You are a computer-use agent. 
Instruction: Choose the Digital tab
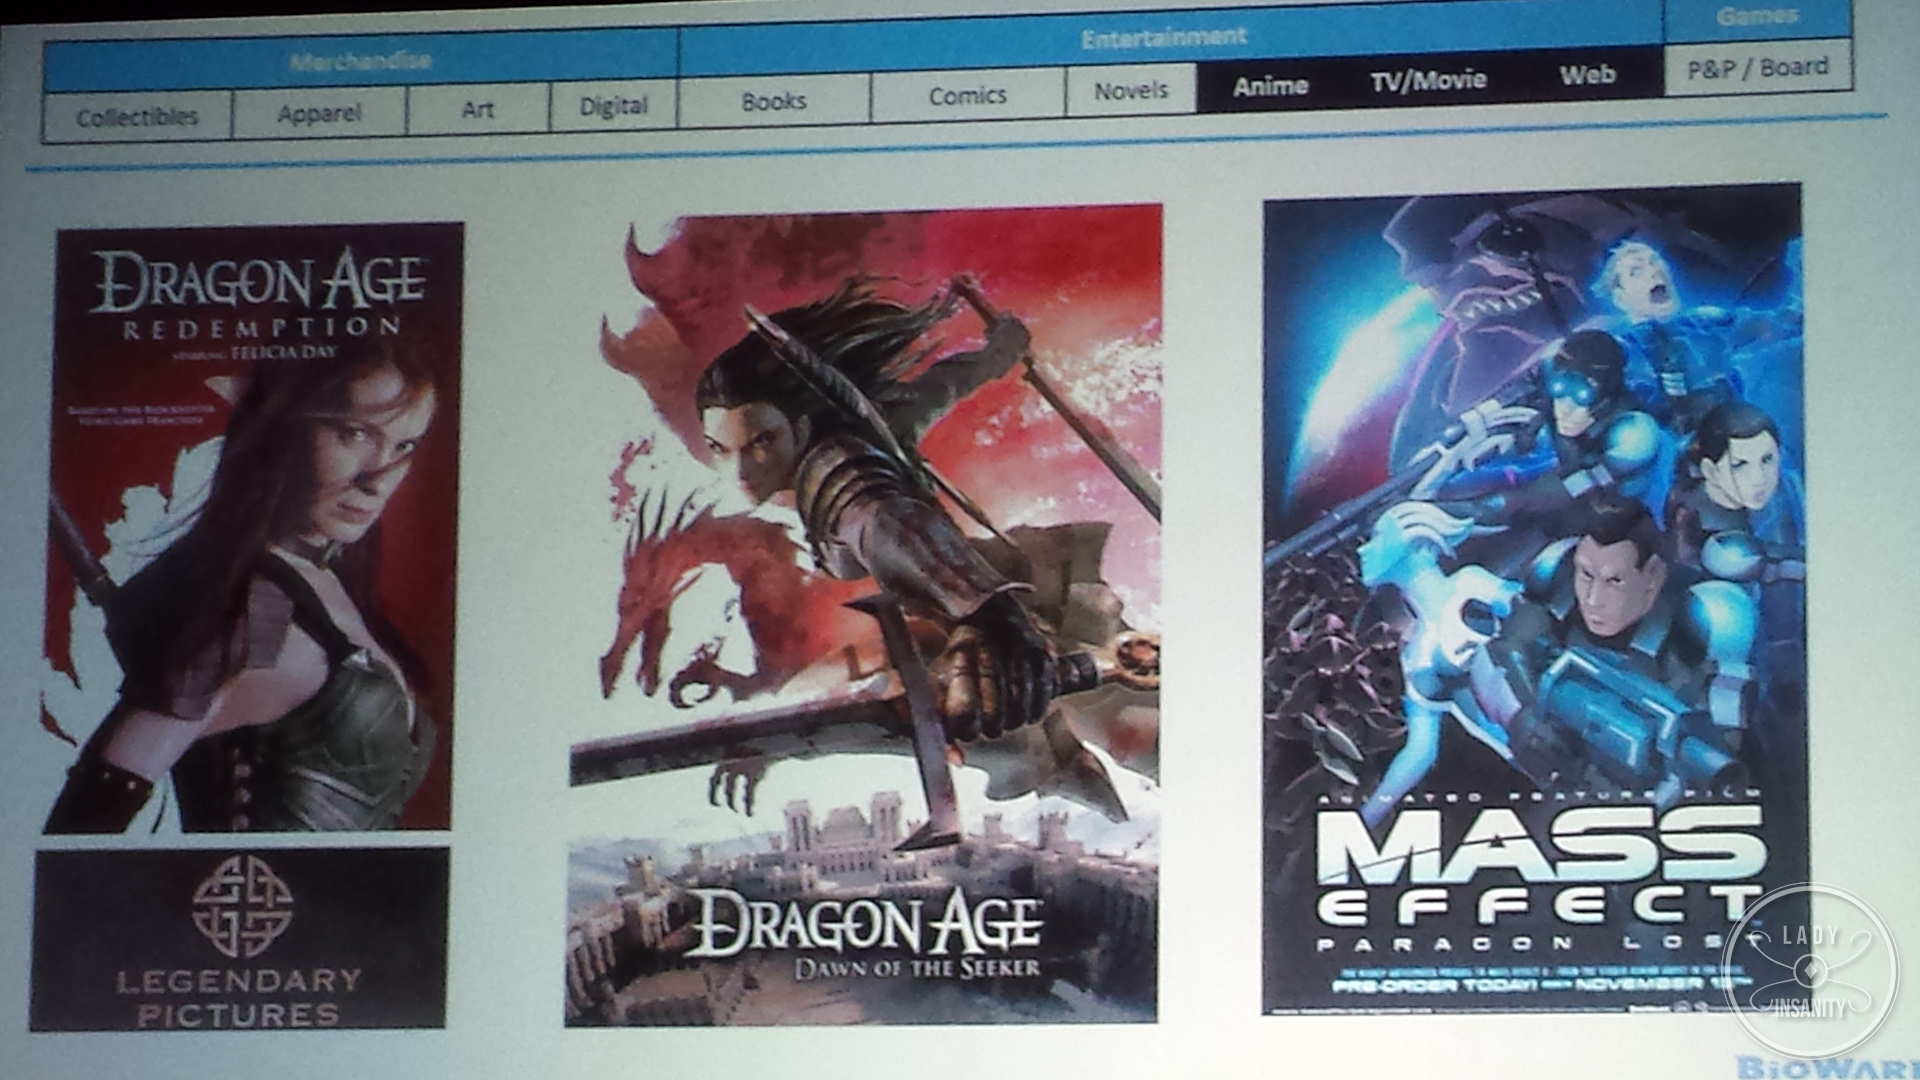(x=614, y=104)
